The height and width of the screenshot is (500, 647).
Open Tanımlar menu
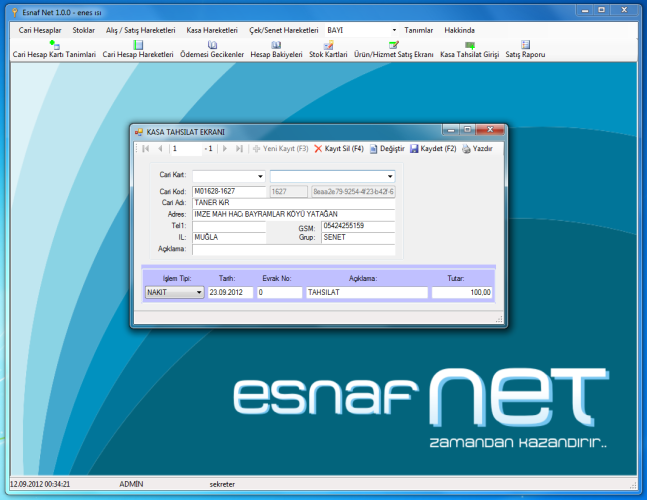pyautogui.click(x=418, y=30)
